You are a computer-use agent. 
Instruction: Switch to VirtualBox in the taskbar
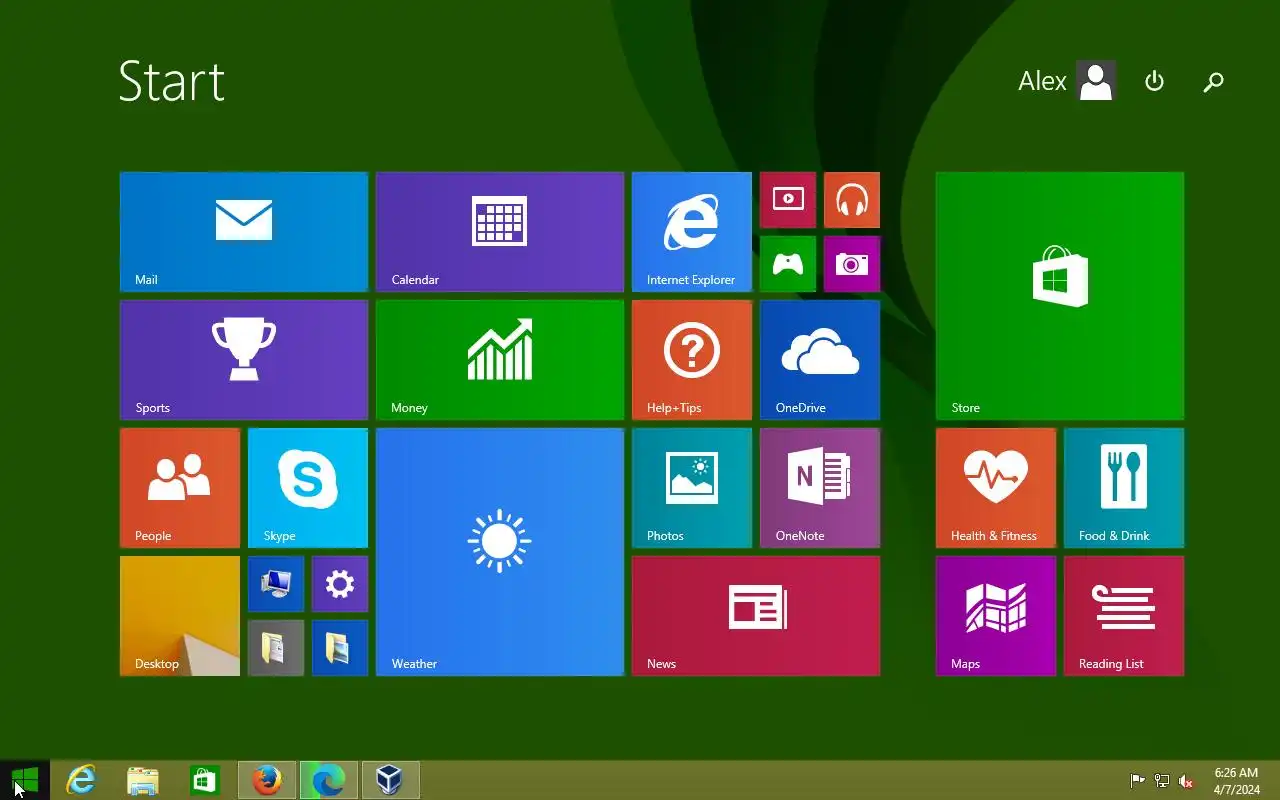coord(391,780)
